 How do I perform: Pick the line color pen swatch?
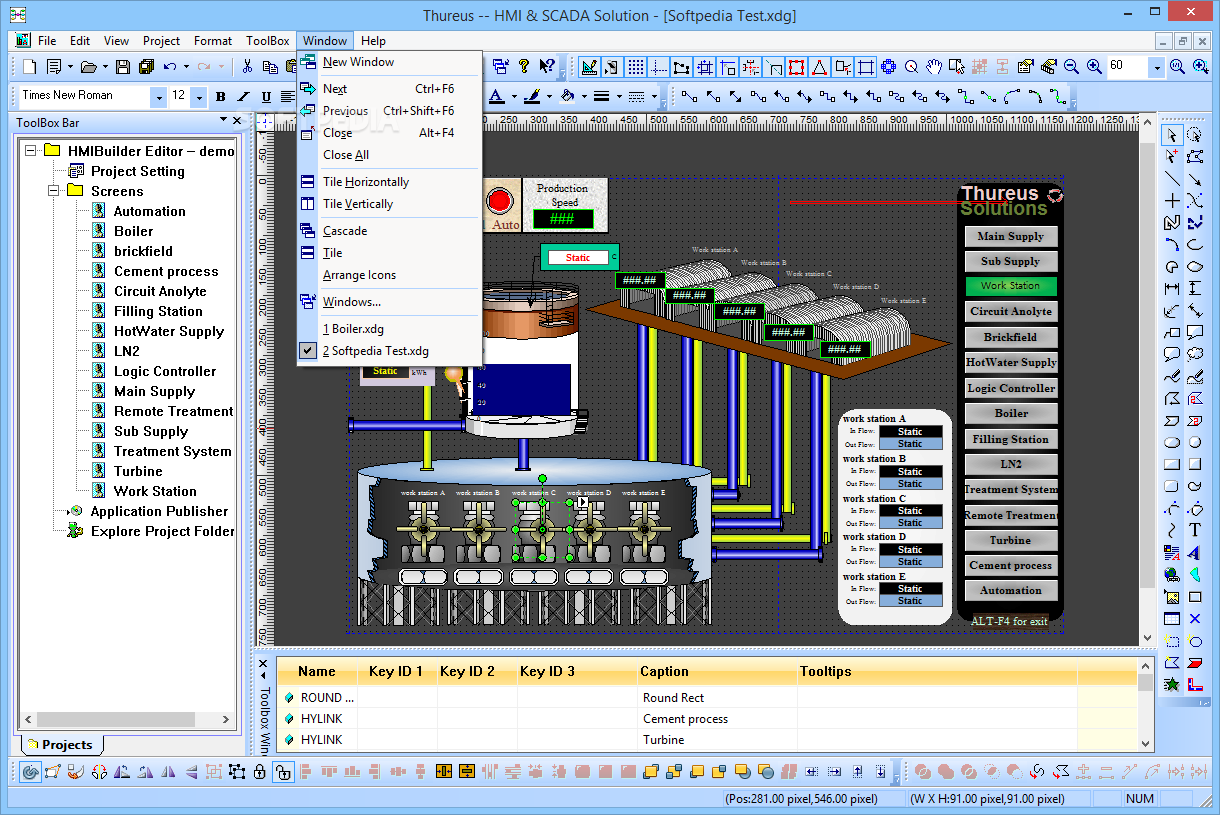(x=531, y=97)
